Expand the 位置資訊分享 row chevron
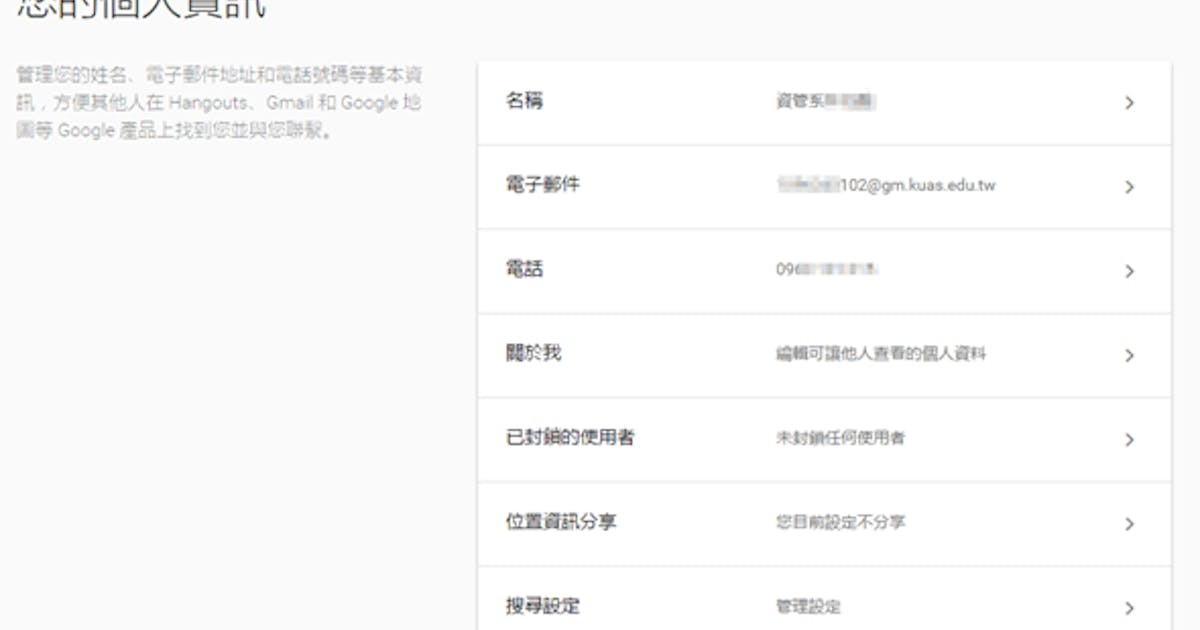 1129,524
